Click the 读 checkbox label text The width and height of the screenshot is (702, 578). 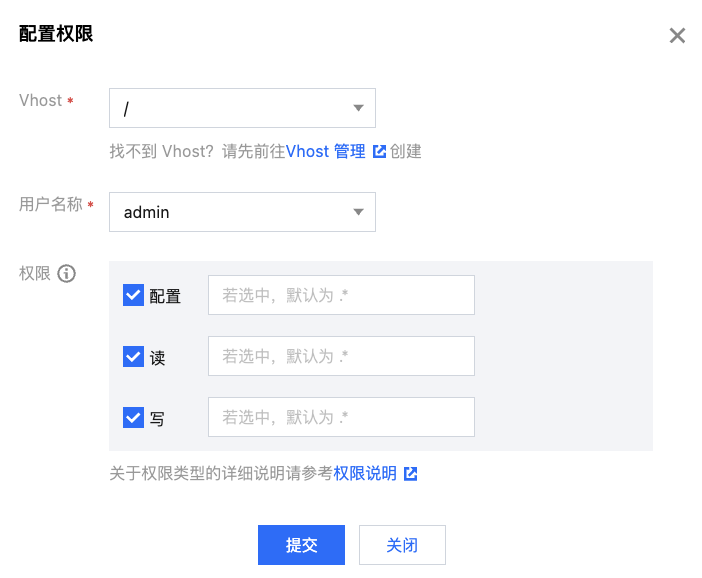[158, 357]
